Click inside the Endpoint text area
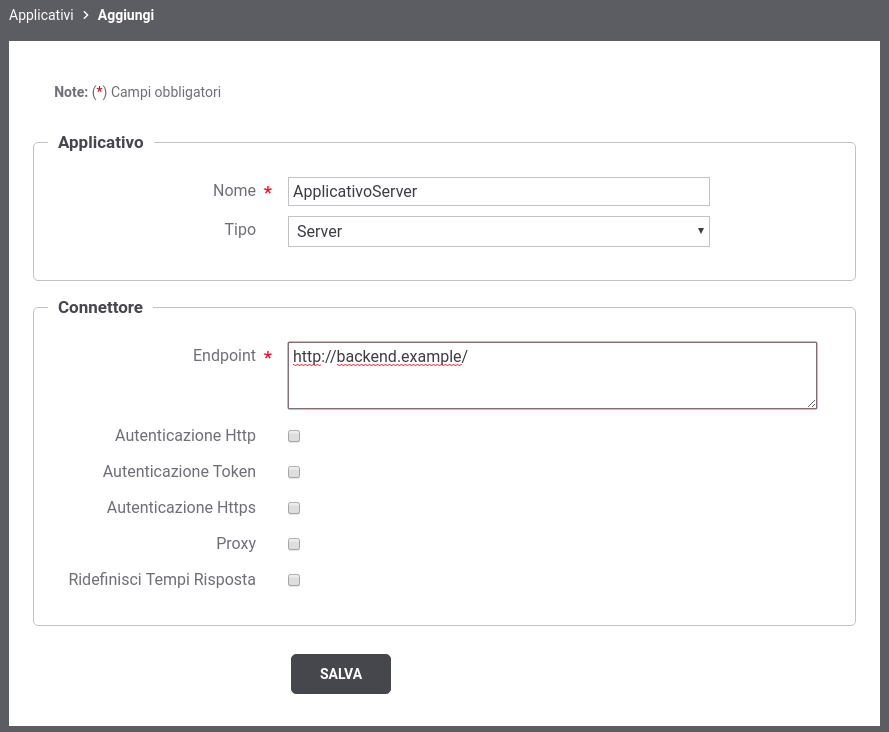Viewport: 889px width, 732px height. (x=552, y=375)
